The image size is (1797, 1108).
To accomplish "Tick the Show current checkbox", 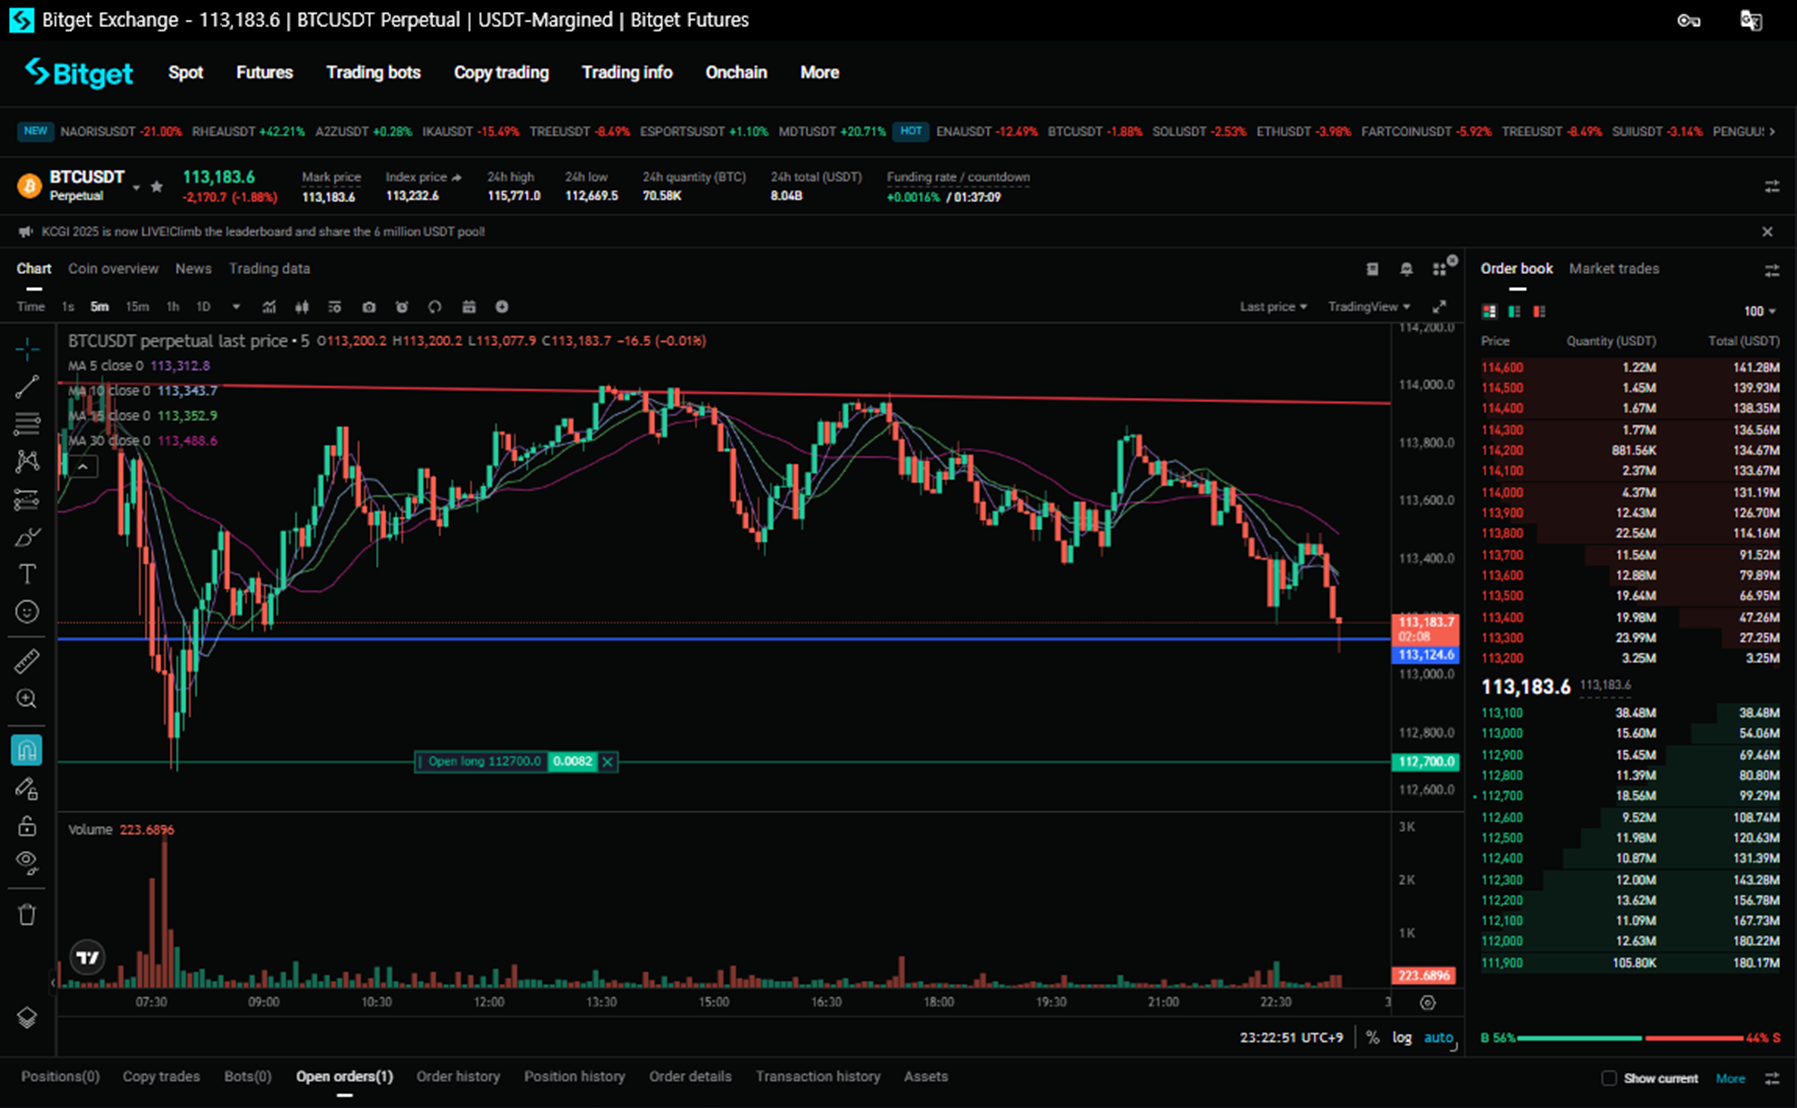I will (1608, 1078).
